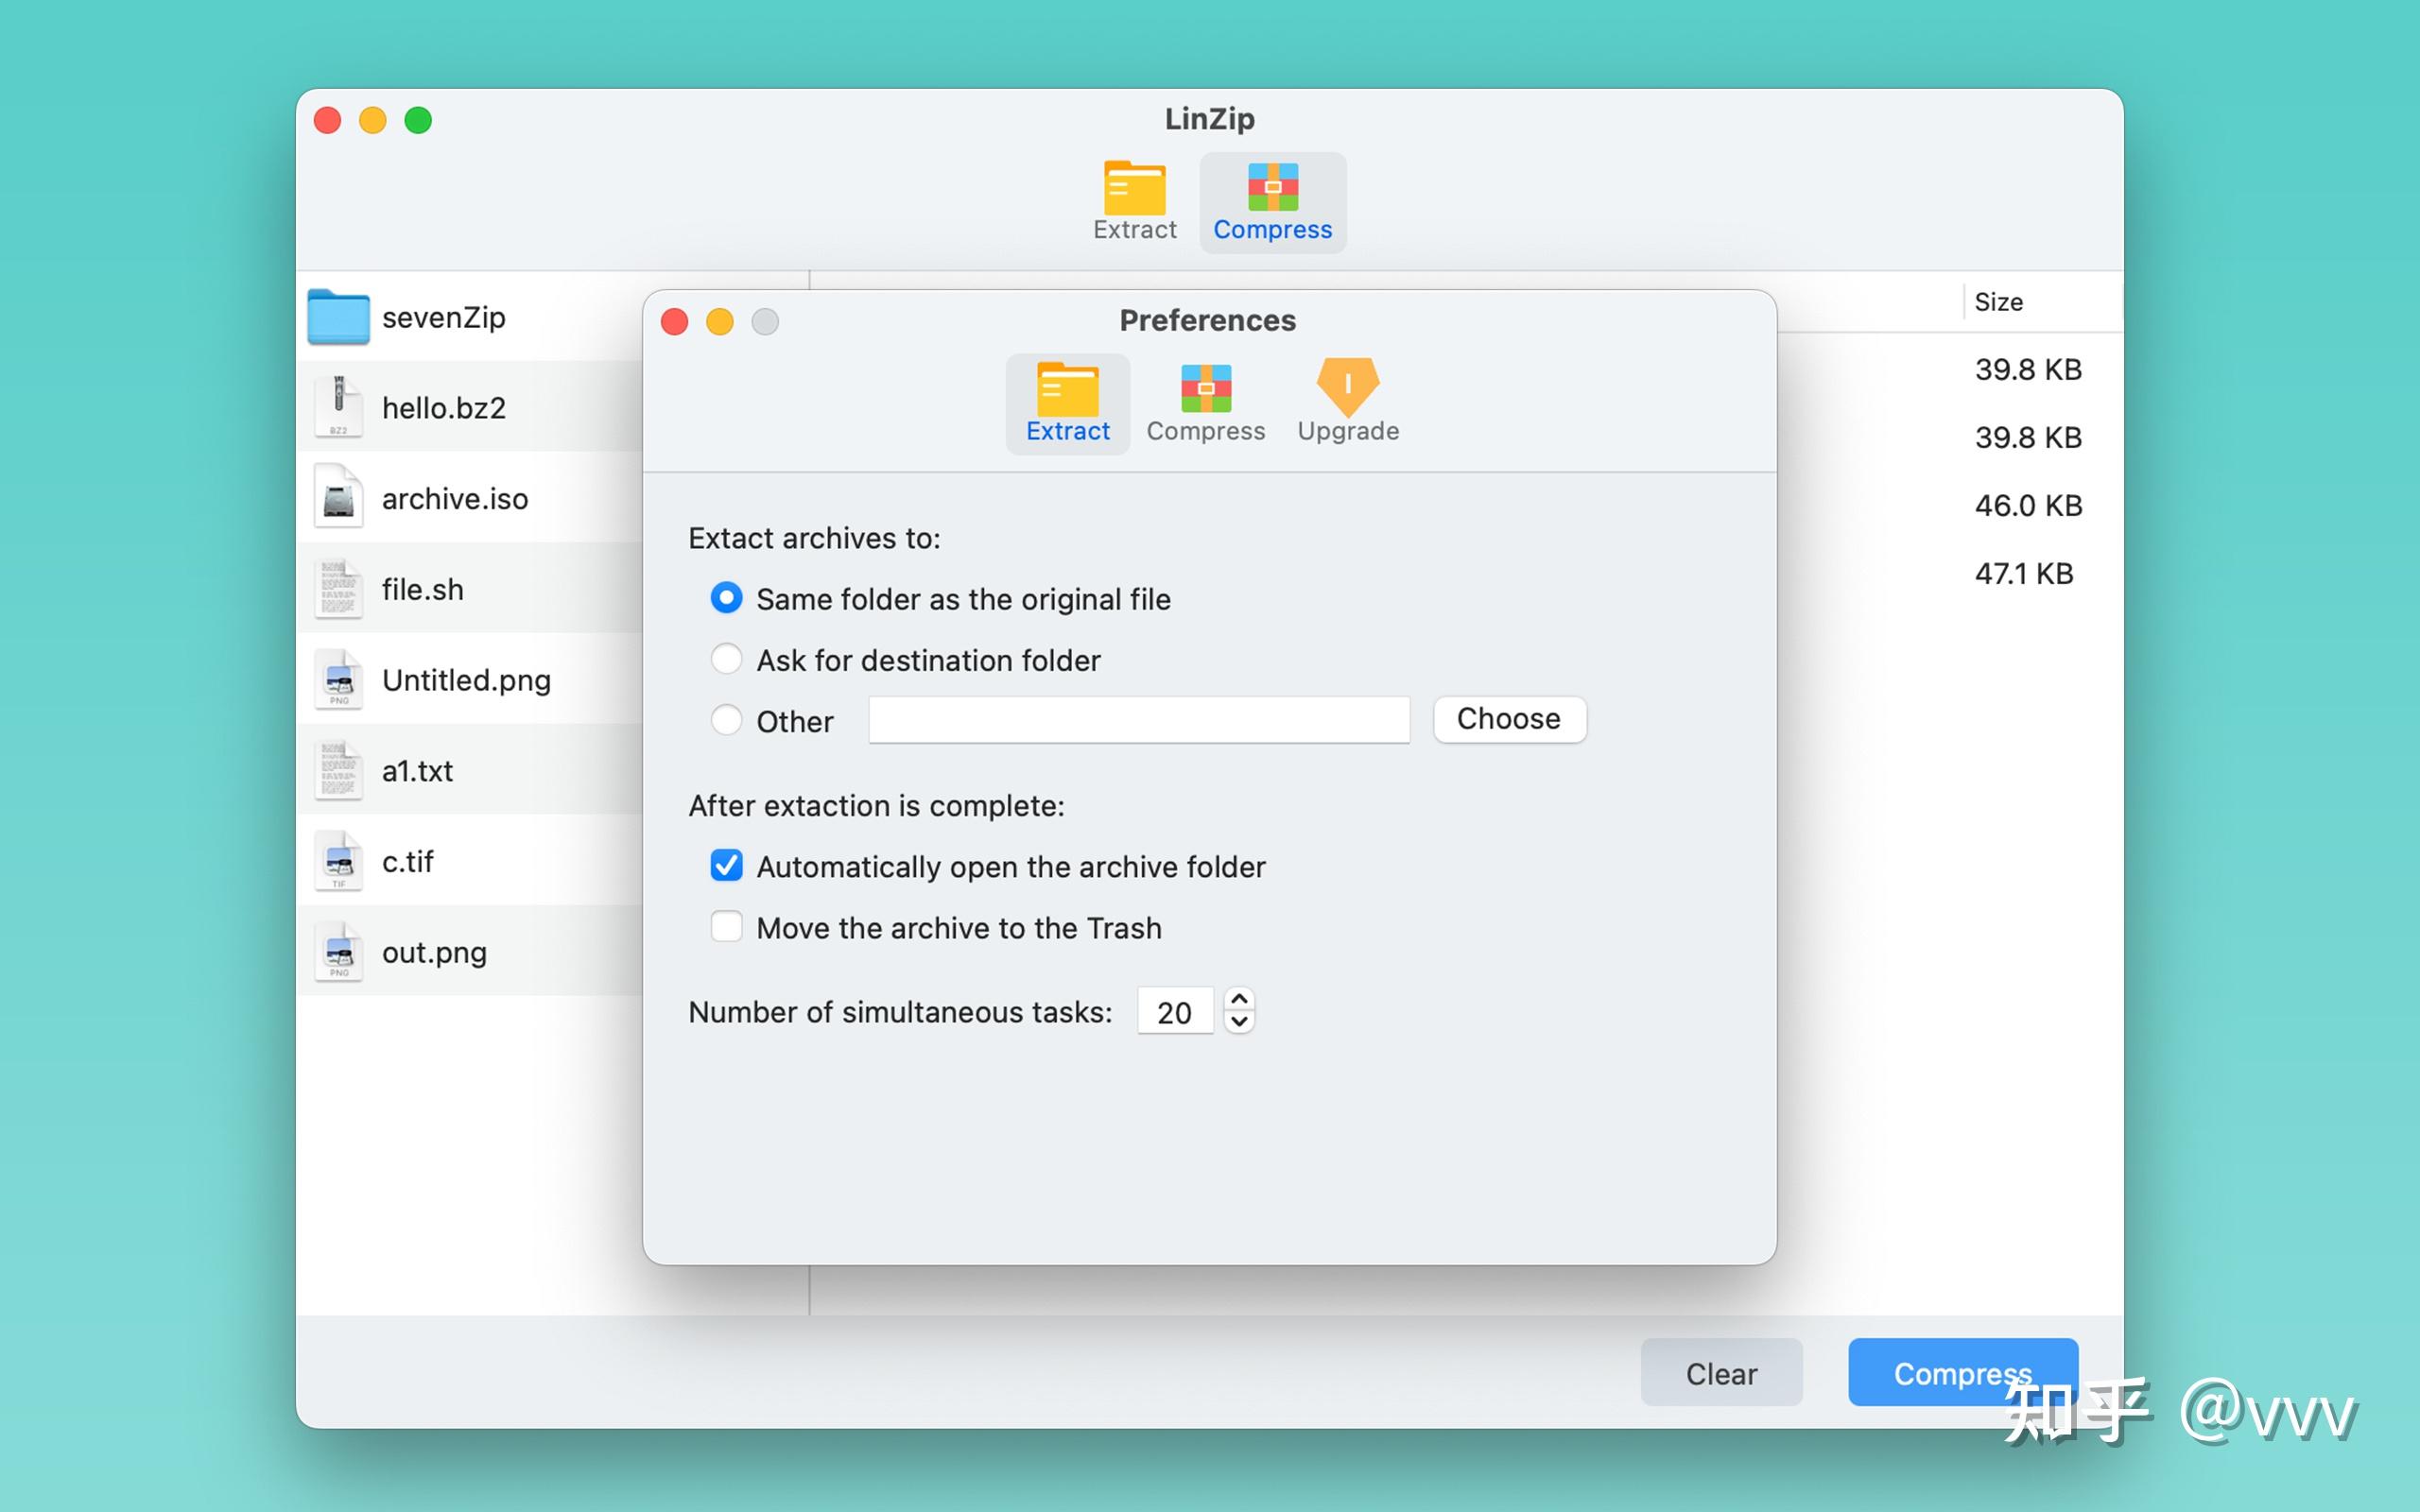Viewport: 2420px width, 1512px height.
Task: Select the out.png file name
Action: [x=435, y=952]
